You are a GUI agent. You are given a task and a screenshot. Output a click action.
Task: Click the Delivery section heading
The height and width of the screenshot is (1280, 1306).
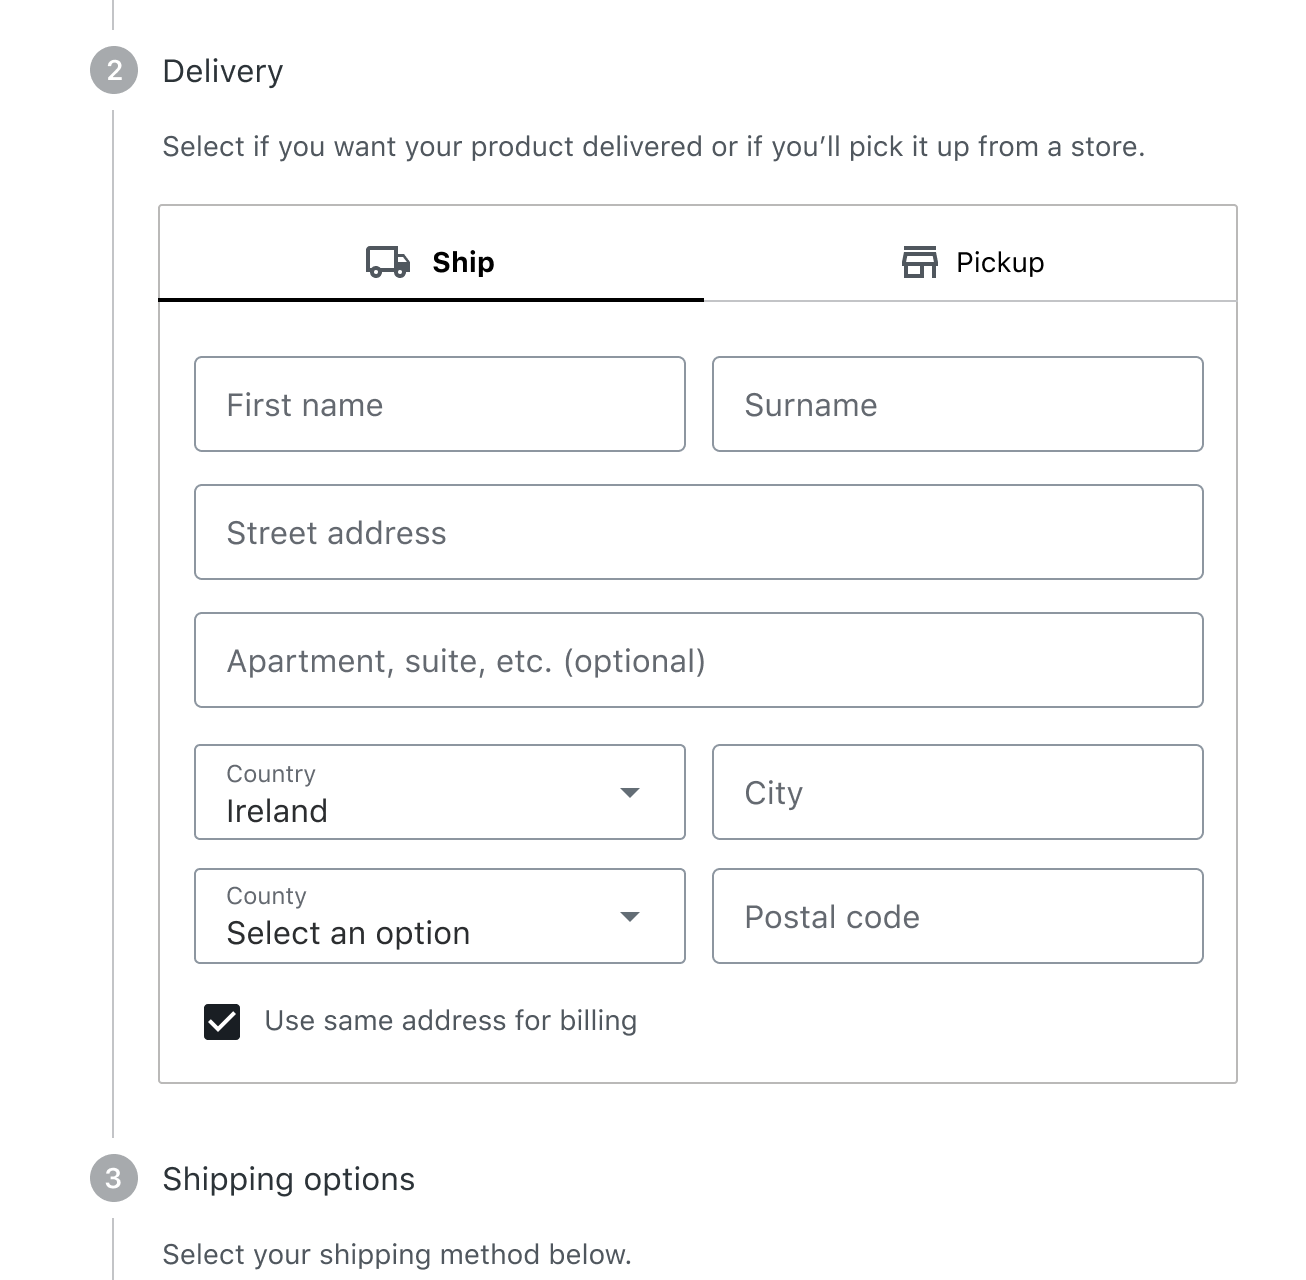click(223, 71)
